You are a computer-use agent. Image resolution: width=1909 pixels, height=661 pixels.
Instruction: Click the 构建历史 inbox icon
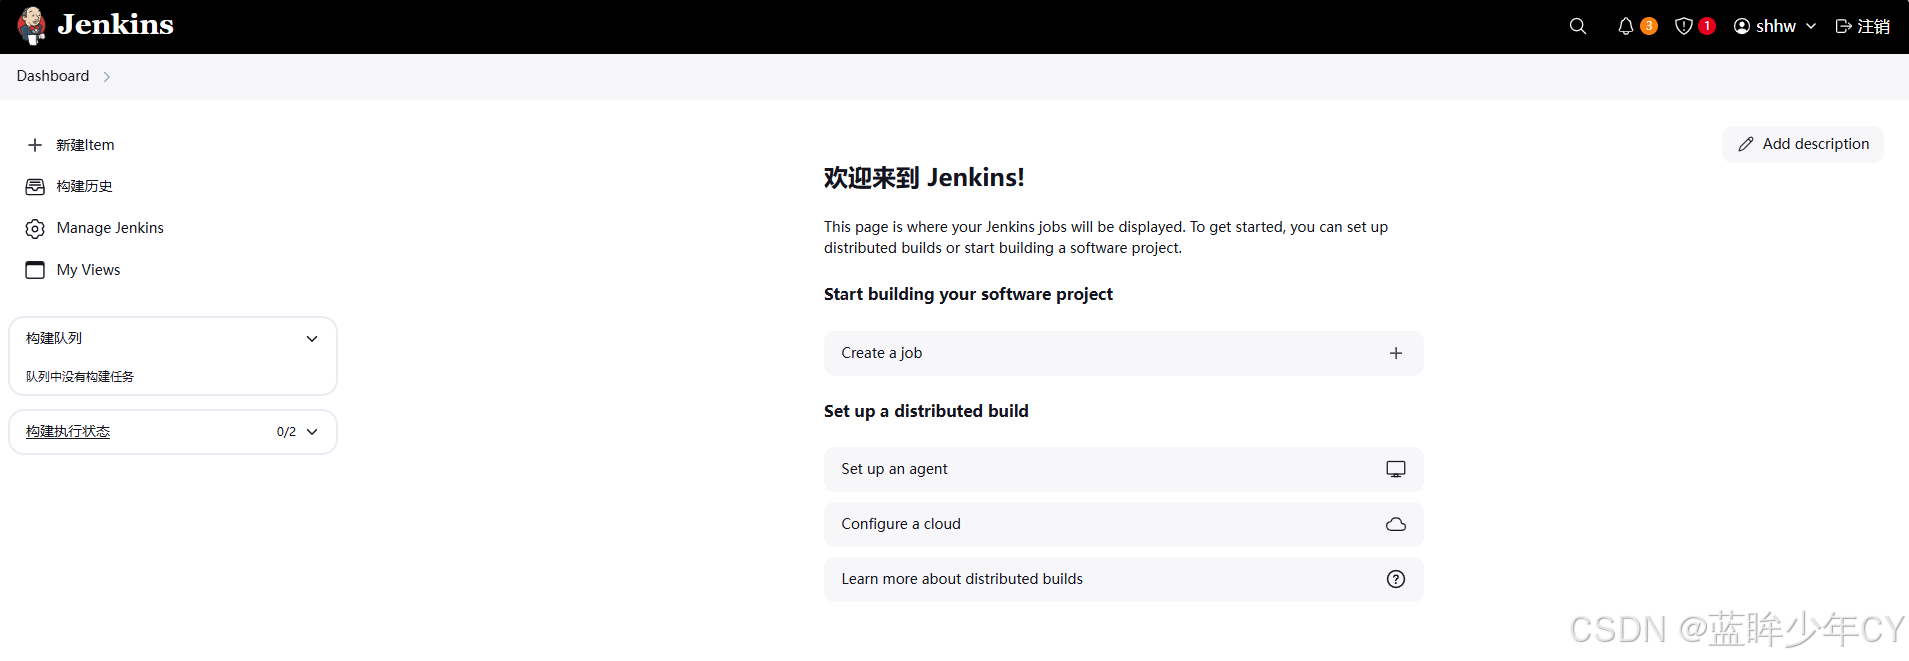[x=35, y=187]
